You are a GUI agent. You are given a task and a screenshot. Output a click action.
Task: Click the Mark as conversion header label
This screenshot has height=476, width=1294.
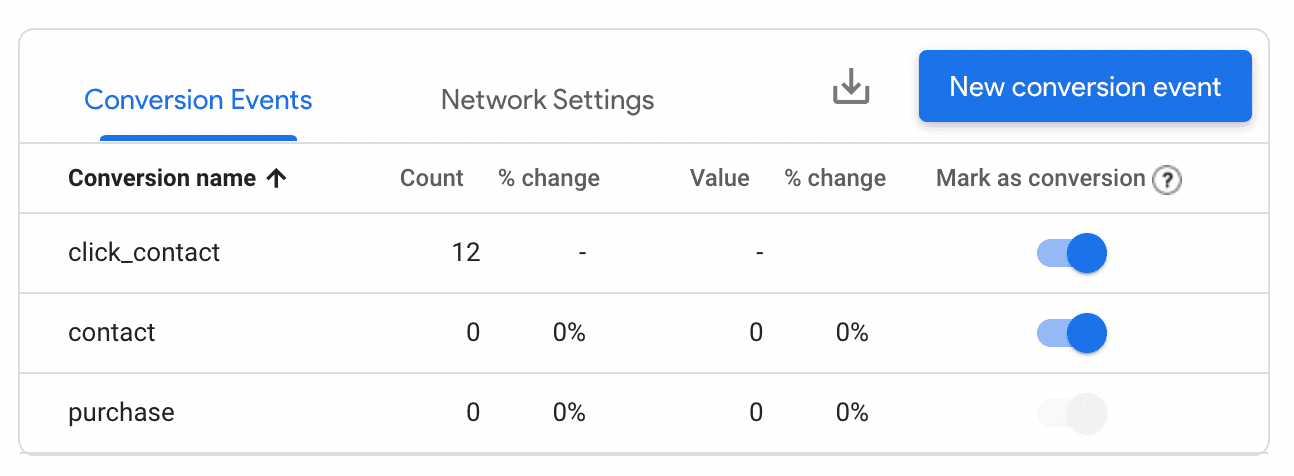click(x=1040, y=179)
